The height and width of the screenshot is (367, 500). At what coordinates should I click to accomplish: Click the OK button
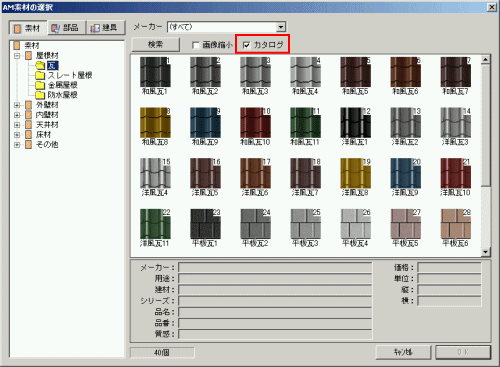coord(463,352)
